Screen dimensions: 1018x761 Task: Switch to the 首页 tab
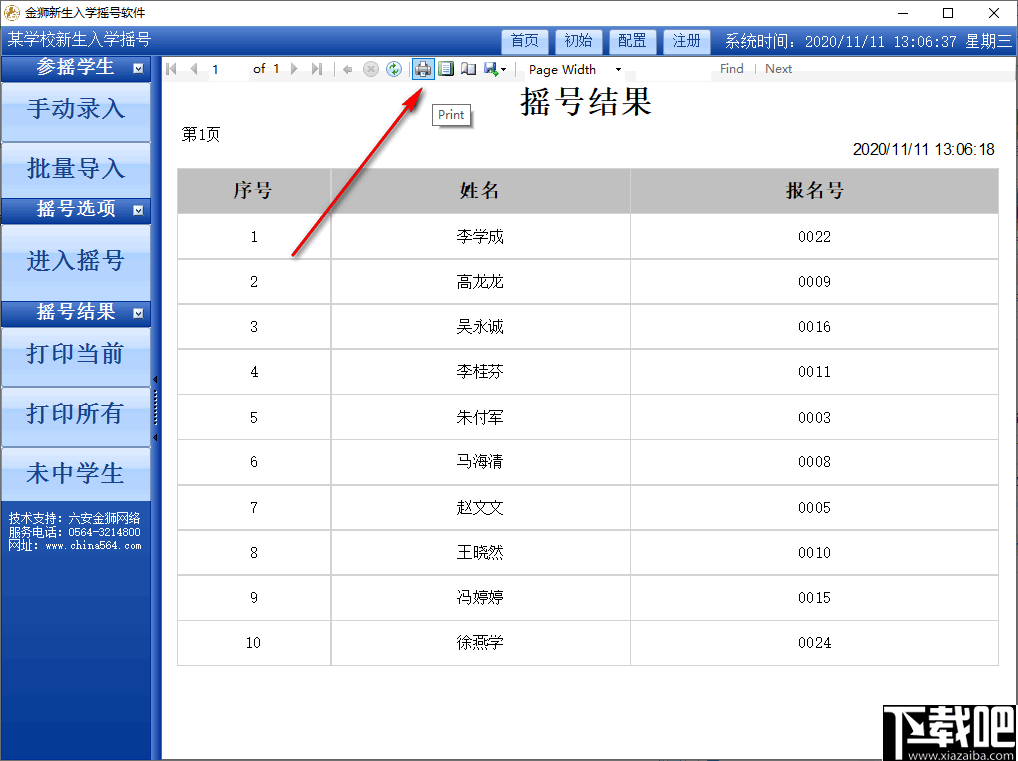pos(525,41)
